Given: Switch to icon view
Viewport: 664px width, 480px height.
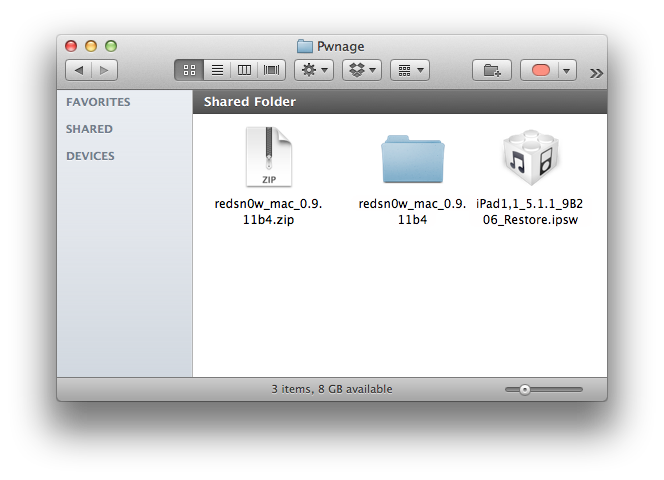Looking at the screenshot, I should [189, 70].
